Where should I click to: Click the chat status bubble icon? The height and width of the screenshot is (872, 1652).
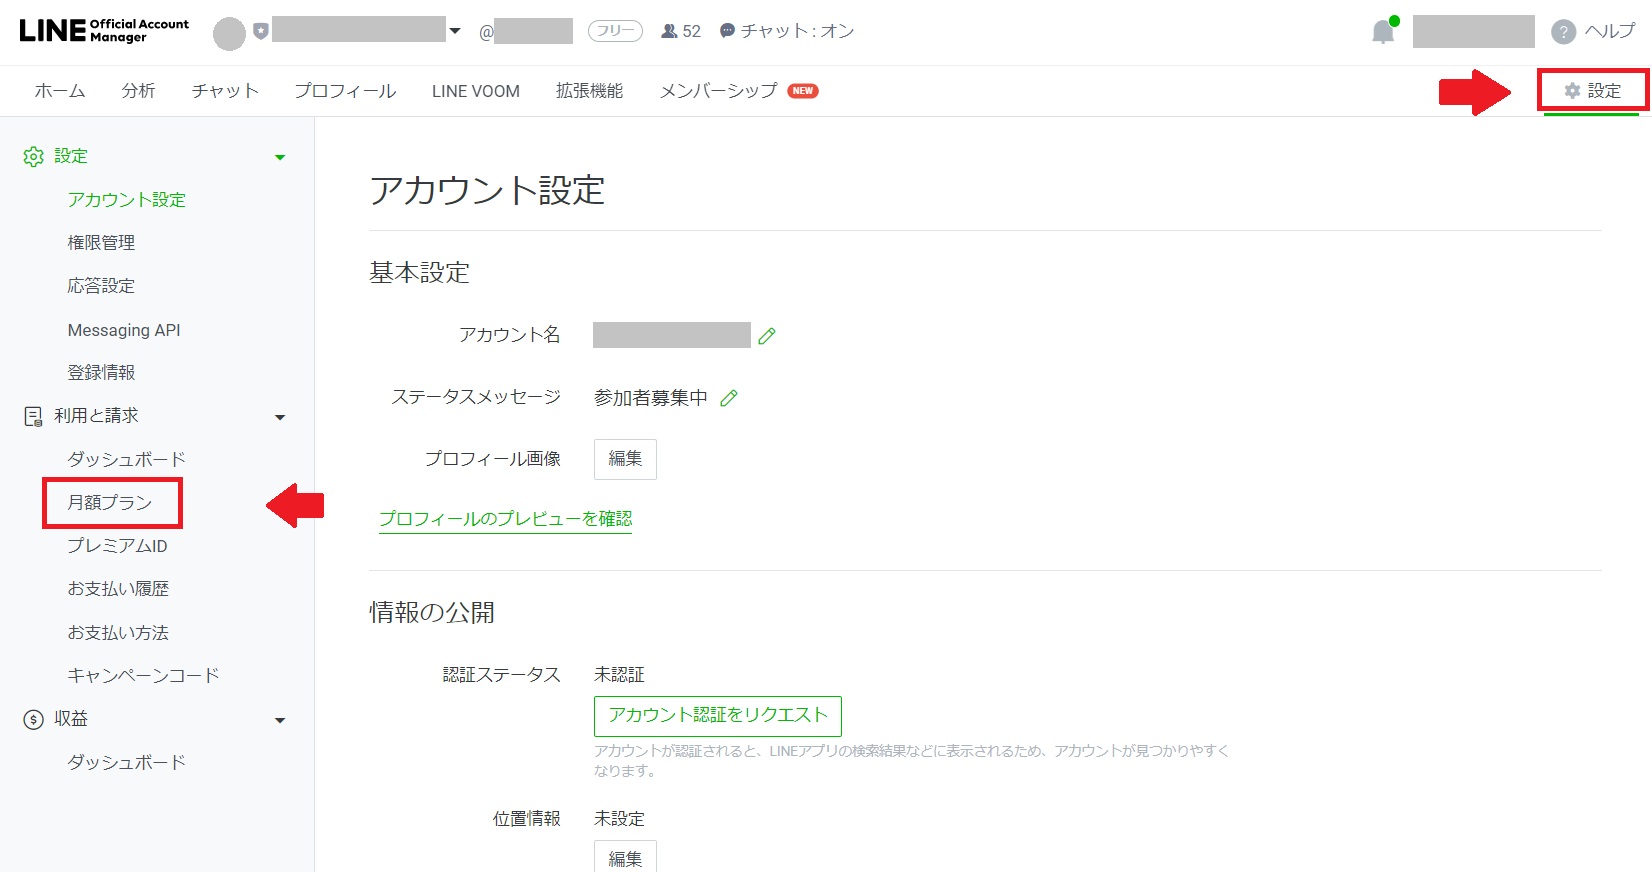pyautogui.click(x=728, y=31)
